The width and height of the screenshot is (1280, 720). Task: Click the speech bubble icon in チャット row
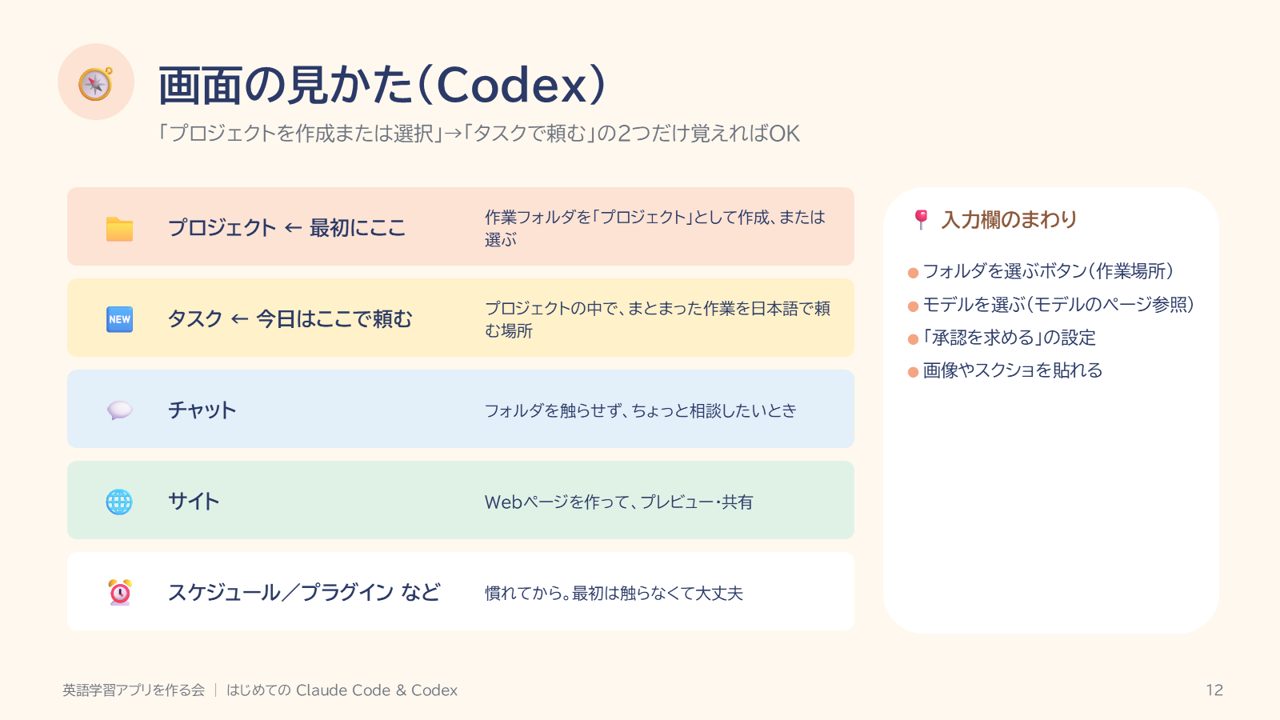click(x=119, y=410)
